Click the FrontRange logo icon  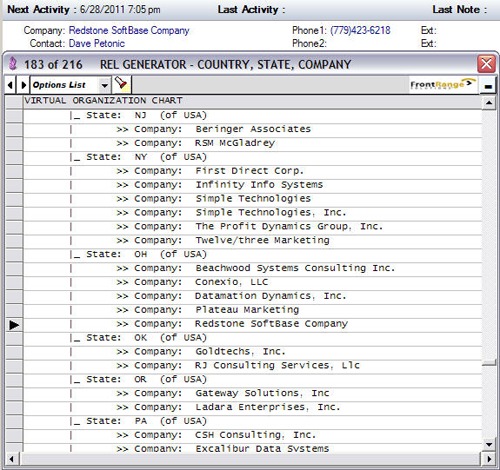coord(442,84)
